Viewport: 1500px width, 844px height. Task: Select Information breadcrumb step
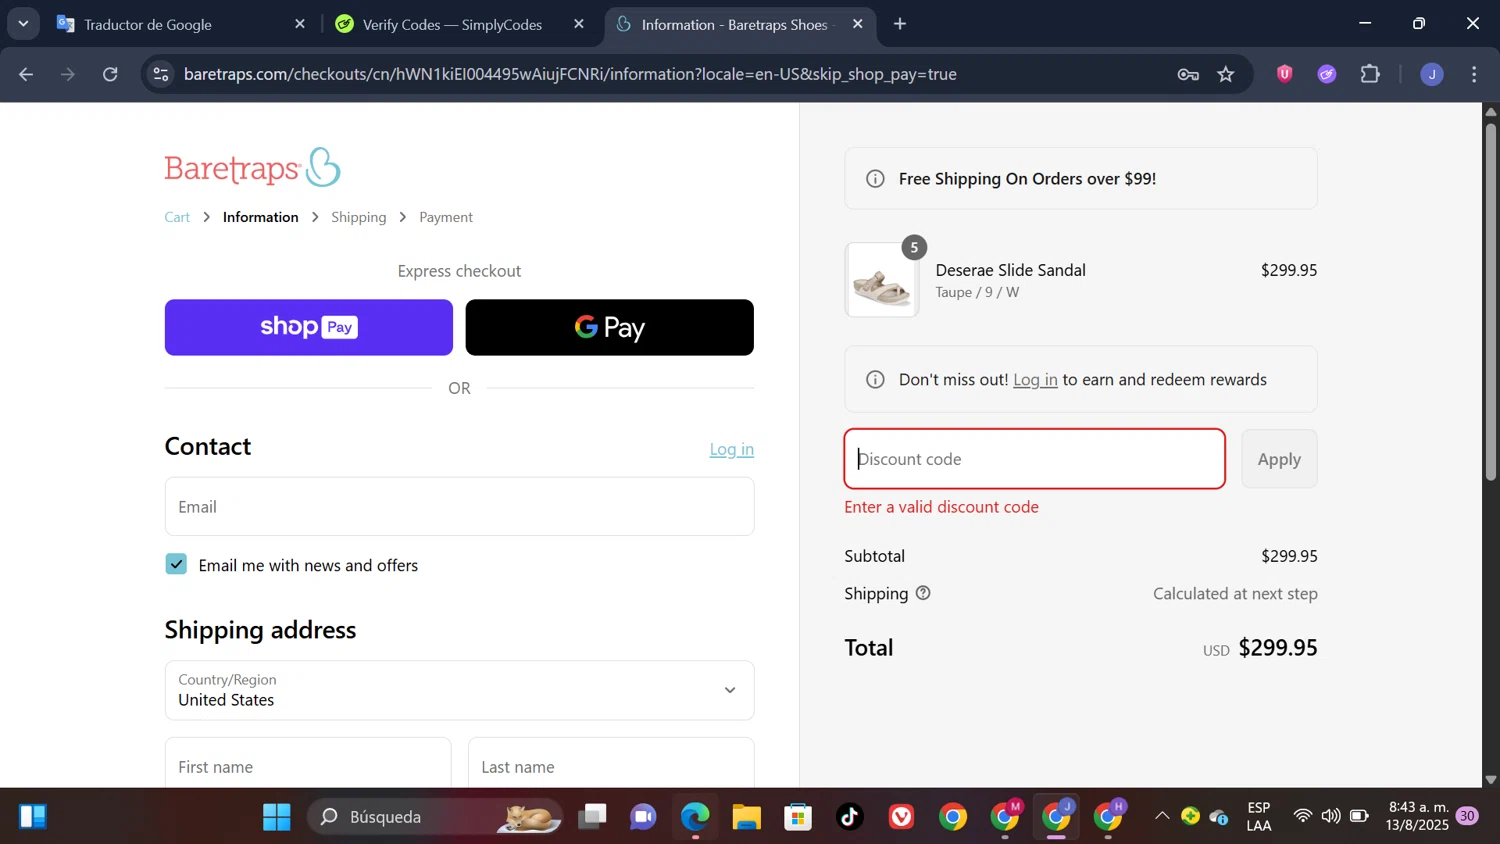tap(260, 217)
